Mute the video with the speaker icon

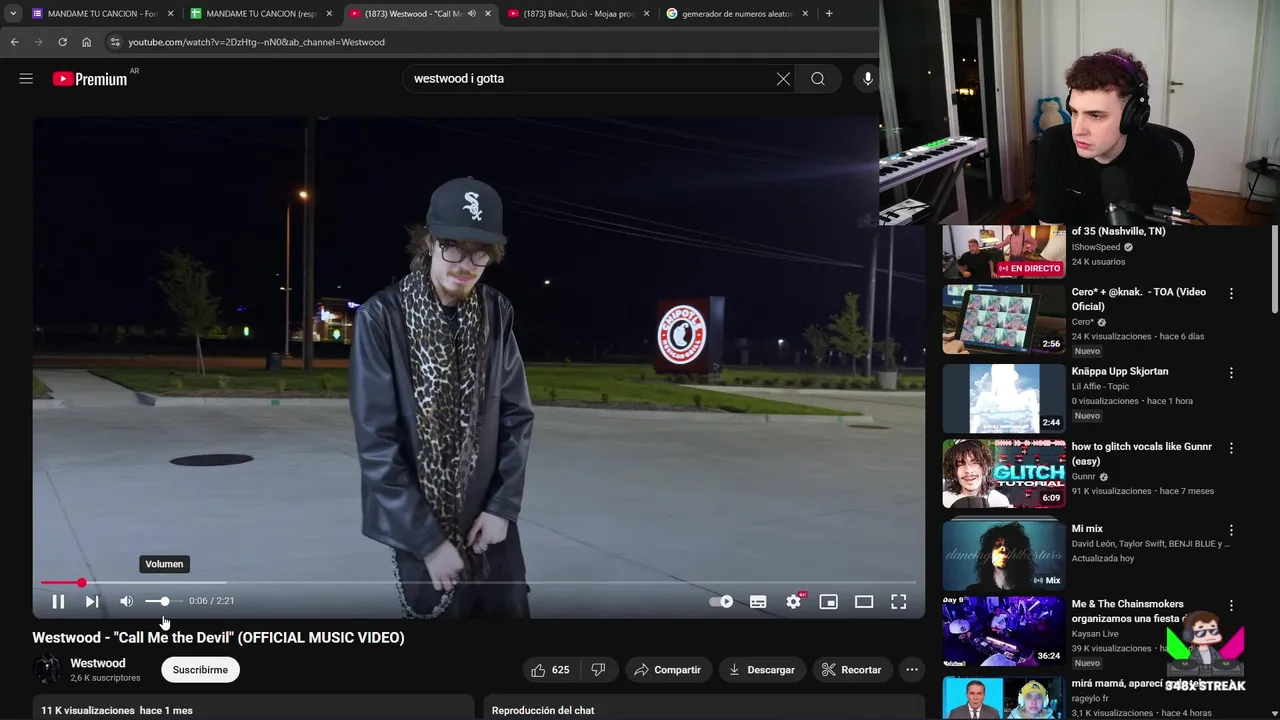tap(126, 601)
